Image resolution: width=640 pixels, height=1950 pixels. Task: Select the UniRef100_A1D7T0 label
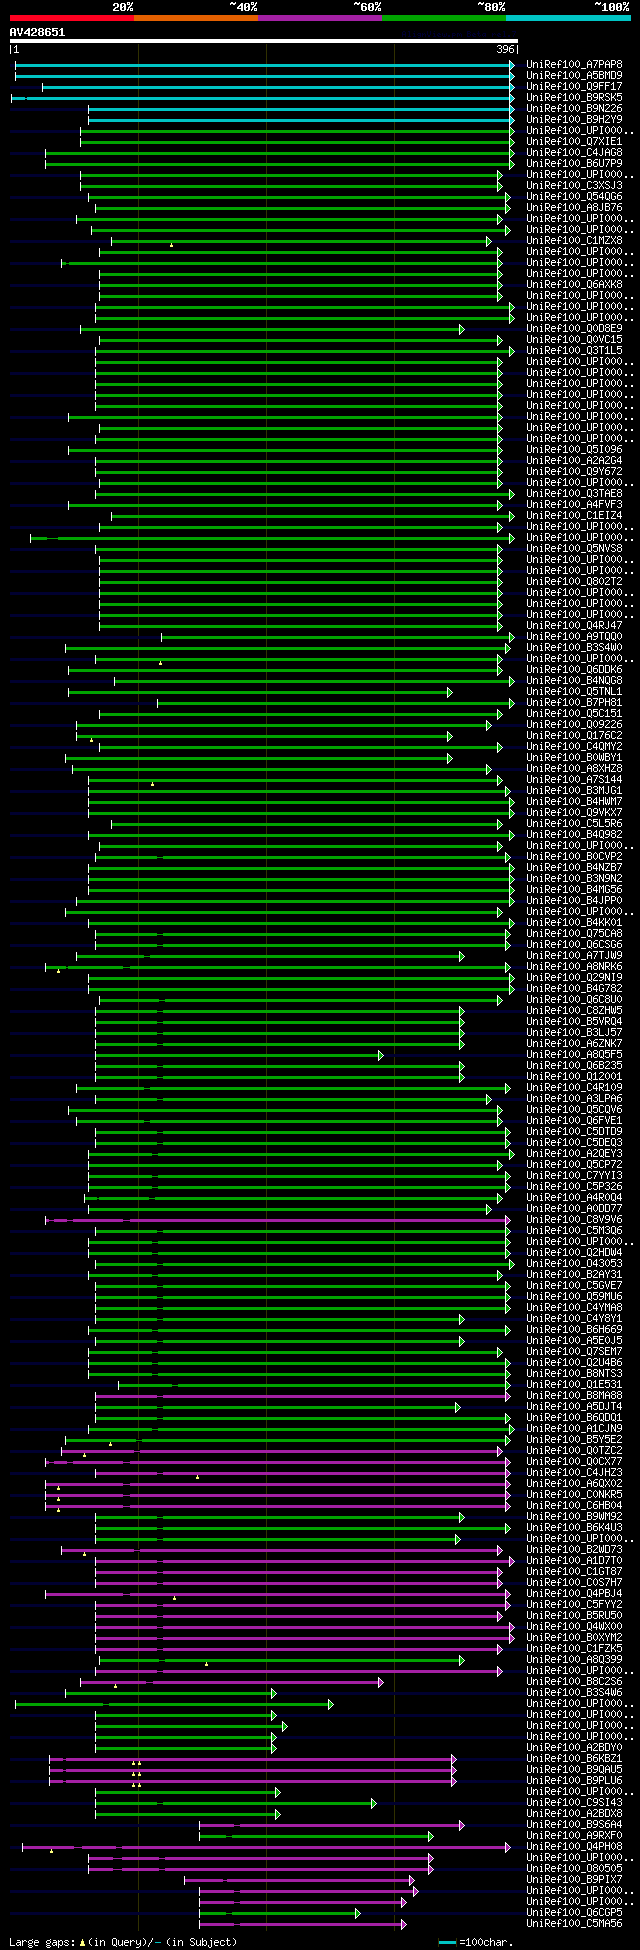(x=574, y=1561)
